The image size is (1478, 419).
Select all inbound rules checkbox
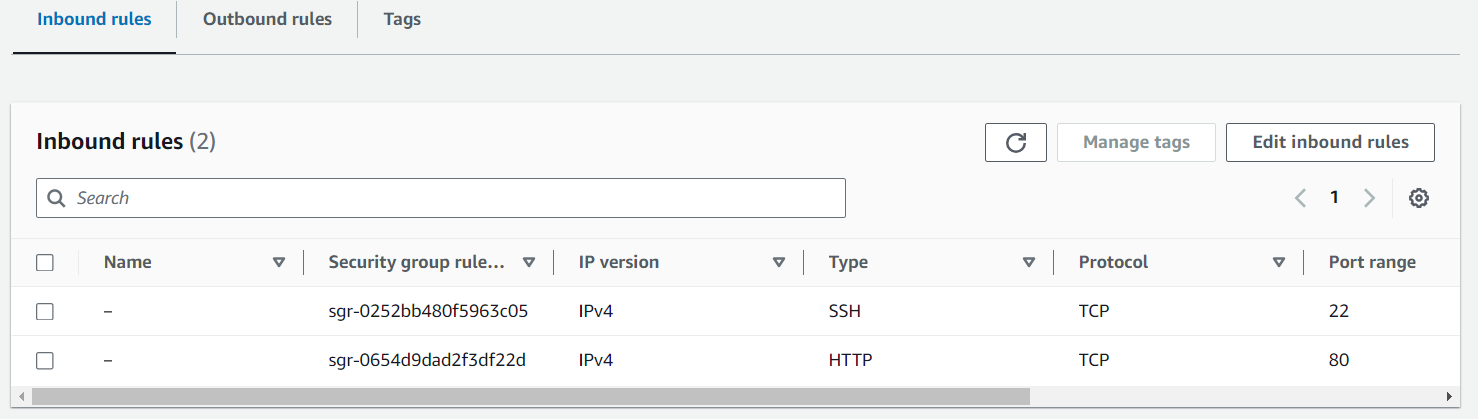(45, 263)
